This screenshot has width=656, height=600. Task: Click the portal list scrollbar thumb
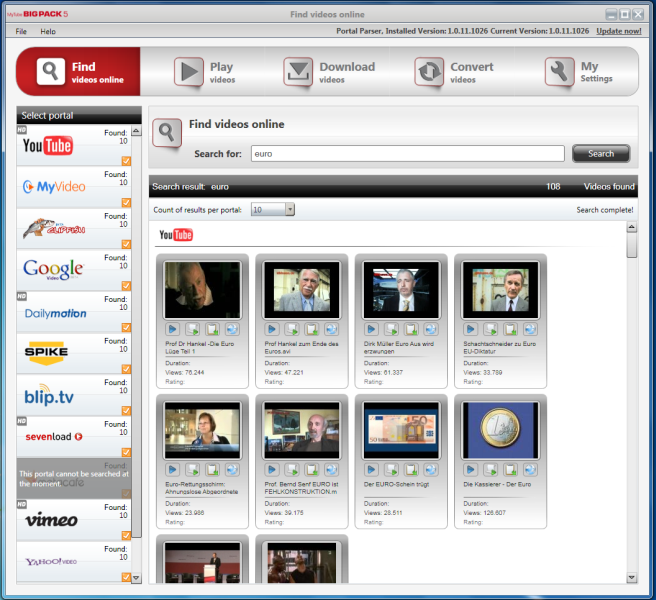pos(136,337)
